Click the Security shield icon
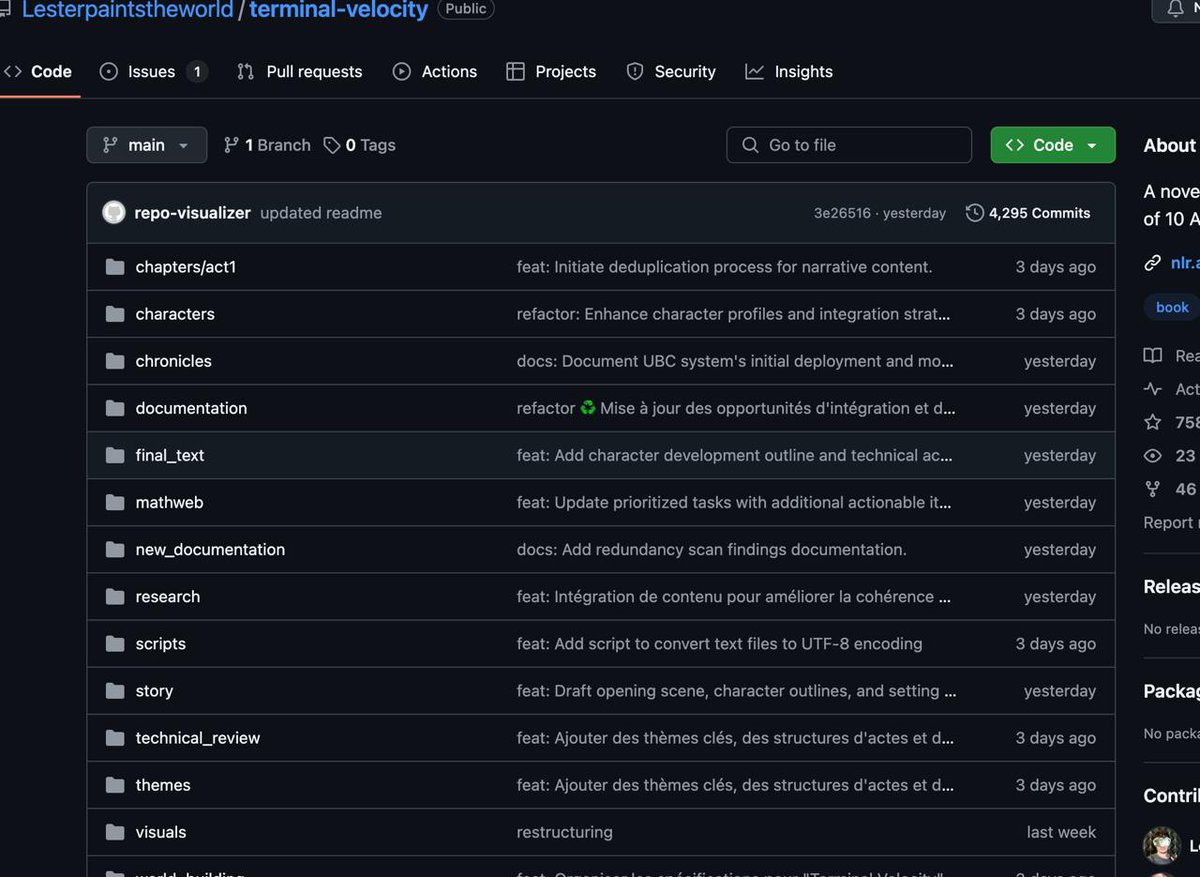The image size is (1200, 877). click(x=635, y=71)
